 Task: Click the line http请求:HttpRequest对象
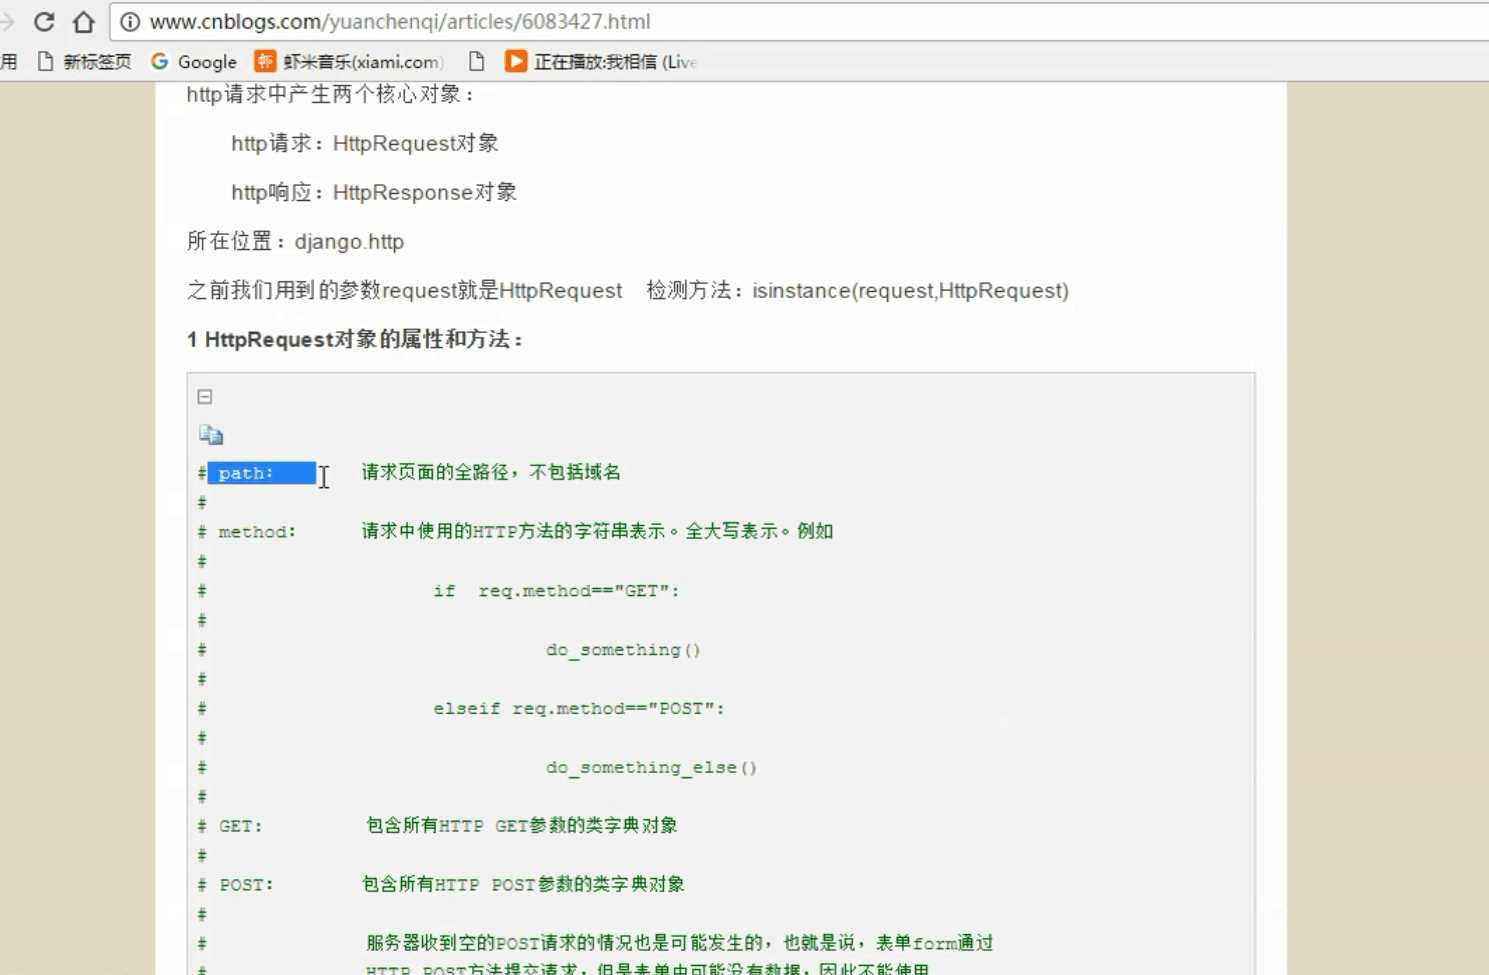coord(365,143)
